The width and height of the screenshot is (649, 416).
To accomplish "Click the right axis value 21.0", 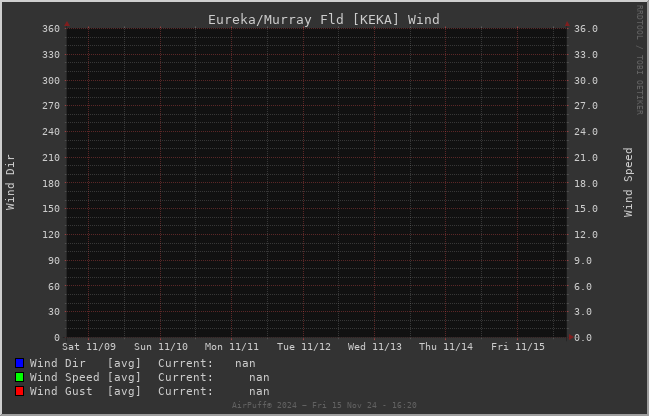I will point(586,158).
